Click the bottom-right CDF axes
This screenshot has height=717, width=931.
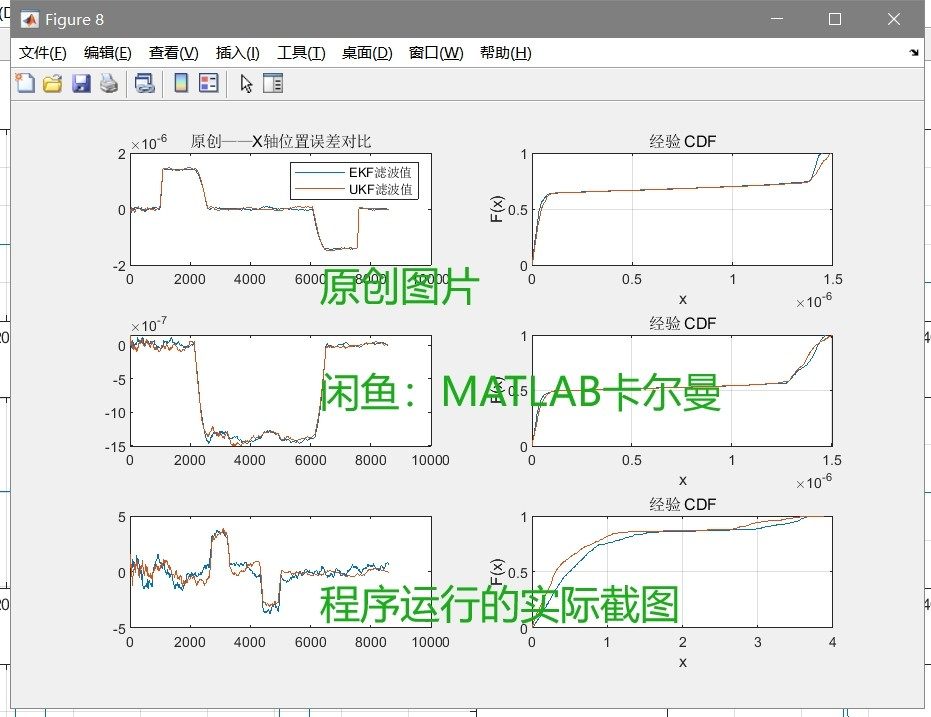tap(682, 572)
